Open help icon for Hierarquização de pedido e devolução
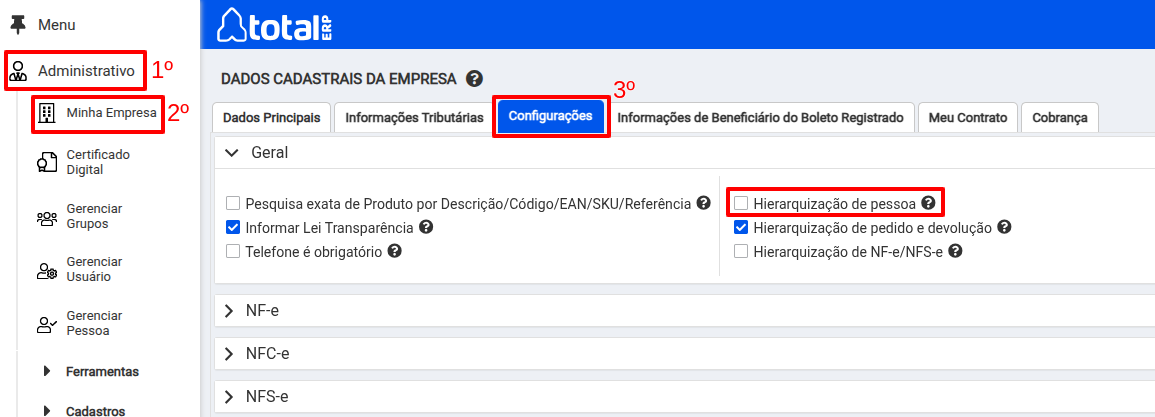The height and width of the screenshot is (417, 1155). pyautogui.click(x=1003, y=227)
